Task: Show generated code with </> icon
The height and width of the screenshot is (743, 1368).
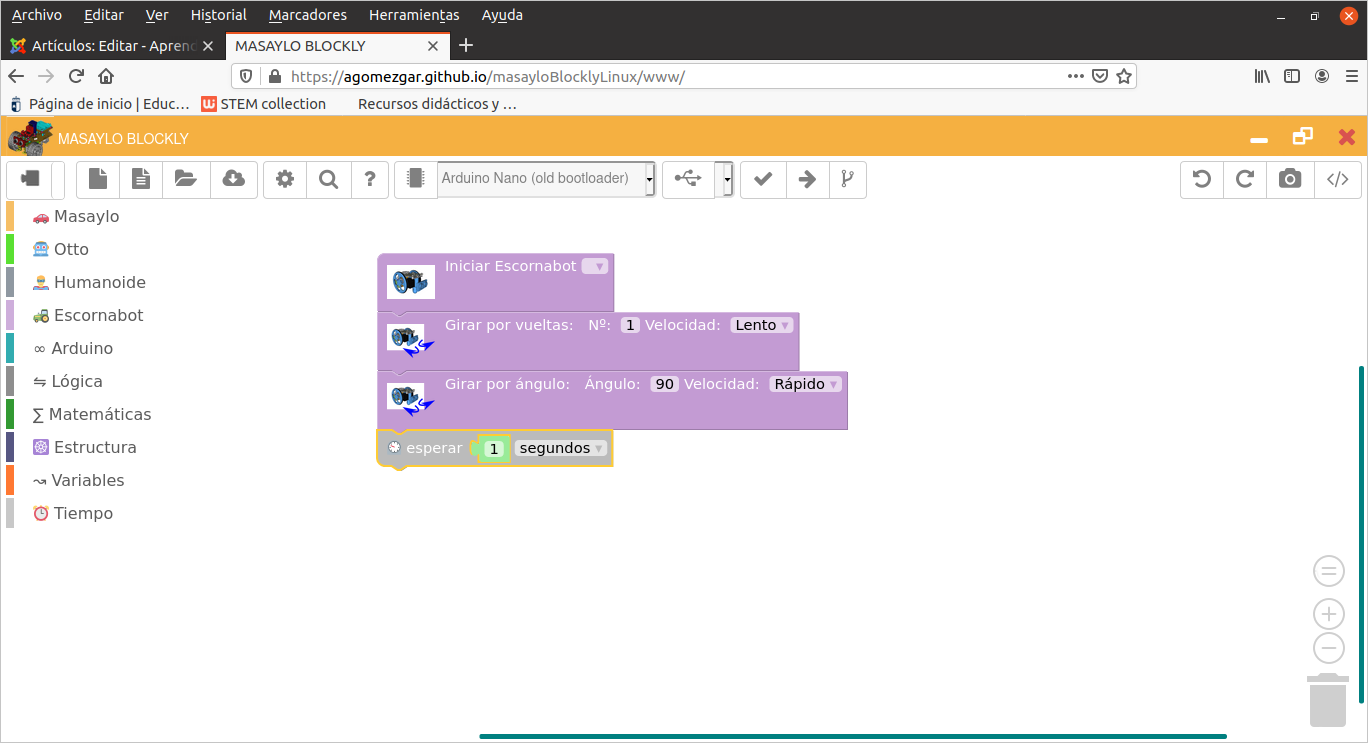Action: click(1338, 179)
